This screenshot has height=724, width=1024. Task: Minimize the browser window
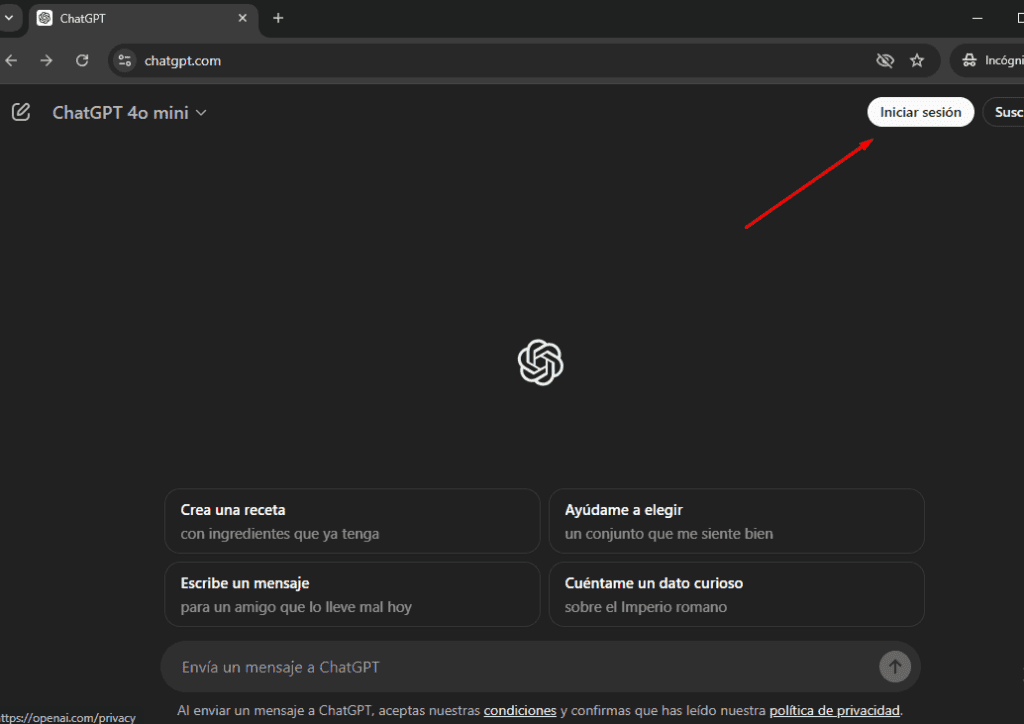(x=977, y=18)
